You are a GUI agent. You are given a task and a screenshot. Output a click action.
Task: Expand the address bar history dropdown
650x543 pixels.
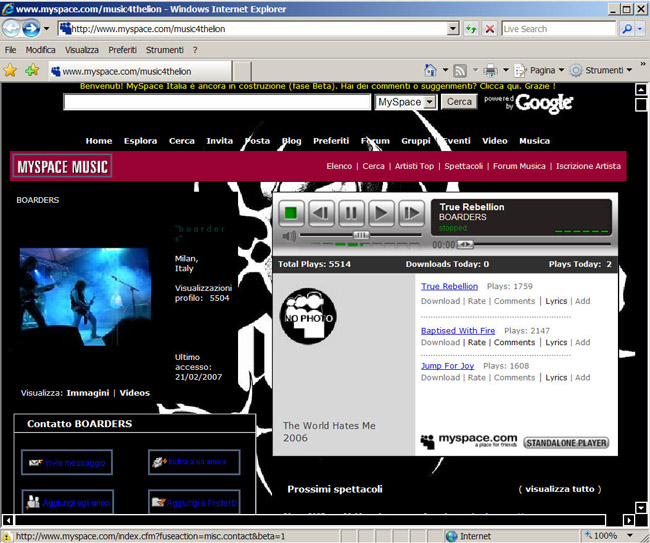(x=453, y=29)
